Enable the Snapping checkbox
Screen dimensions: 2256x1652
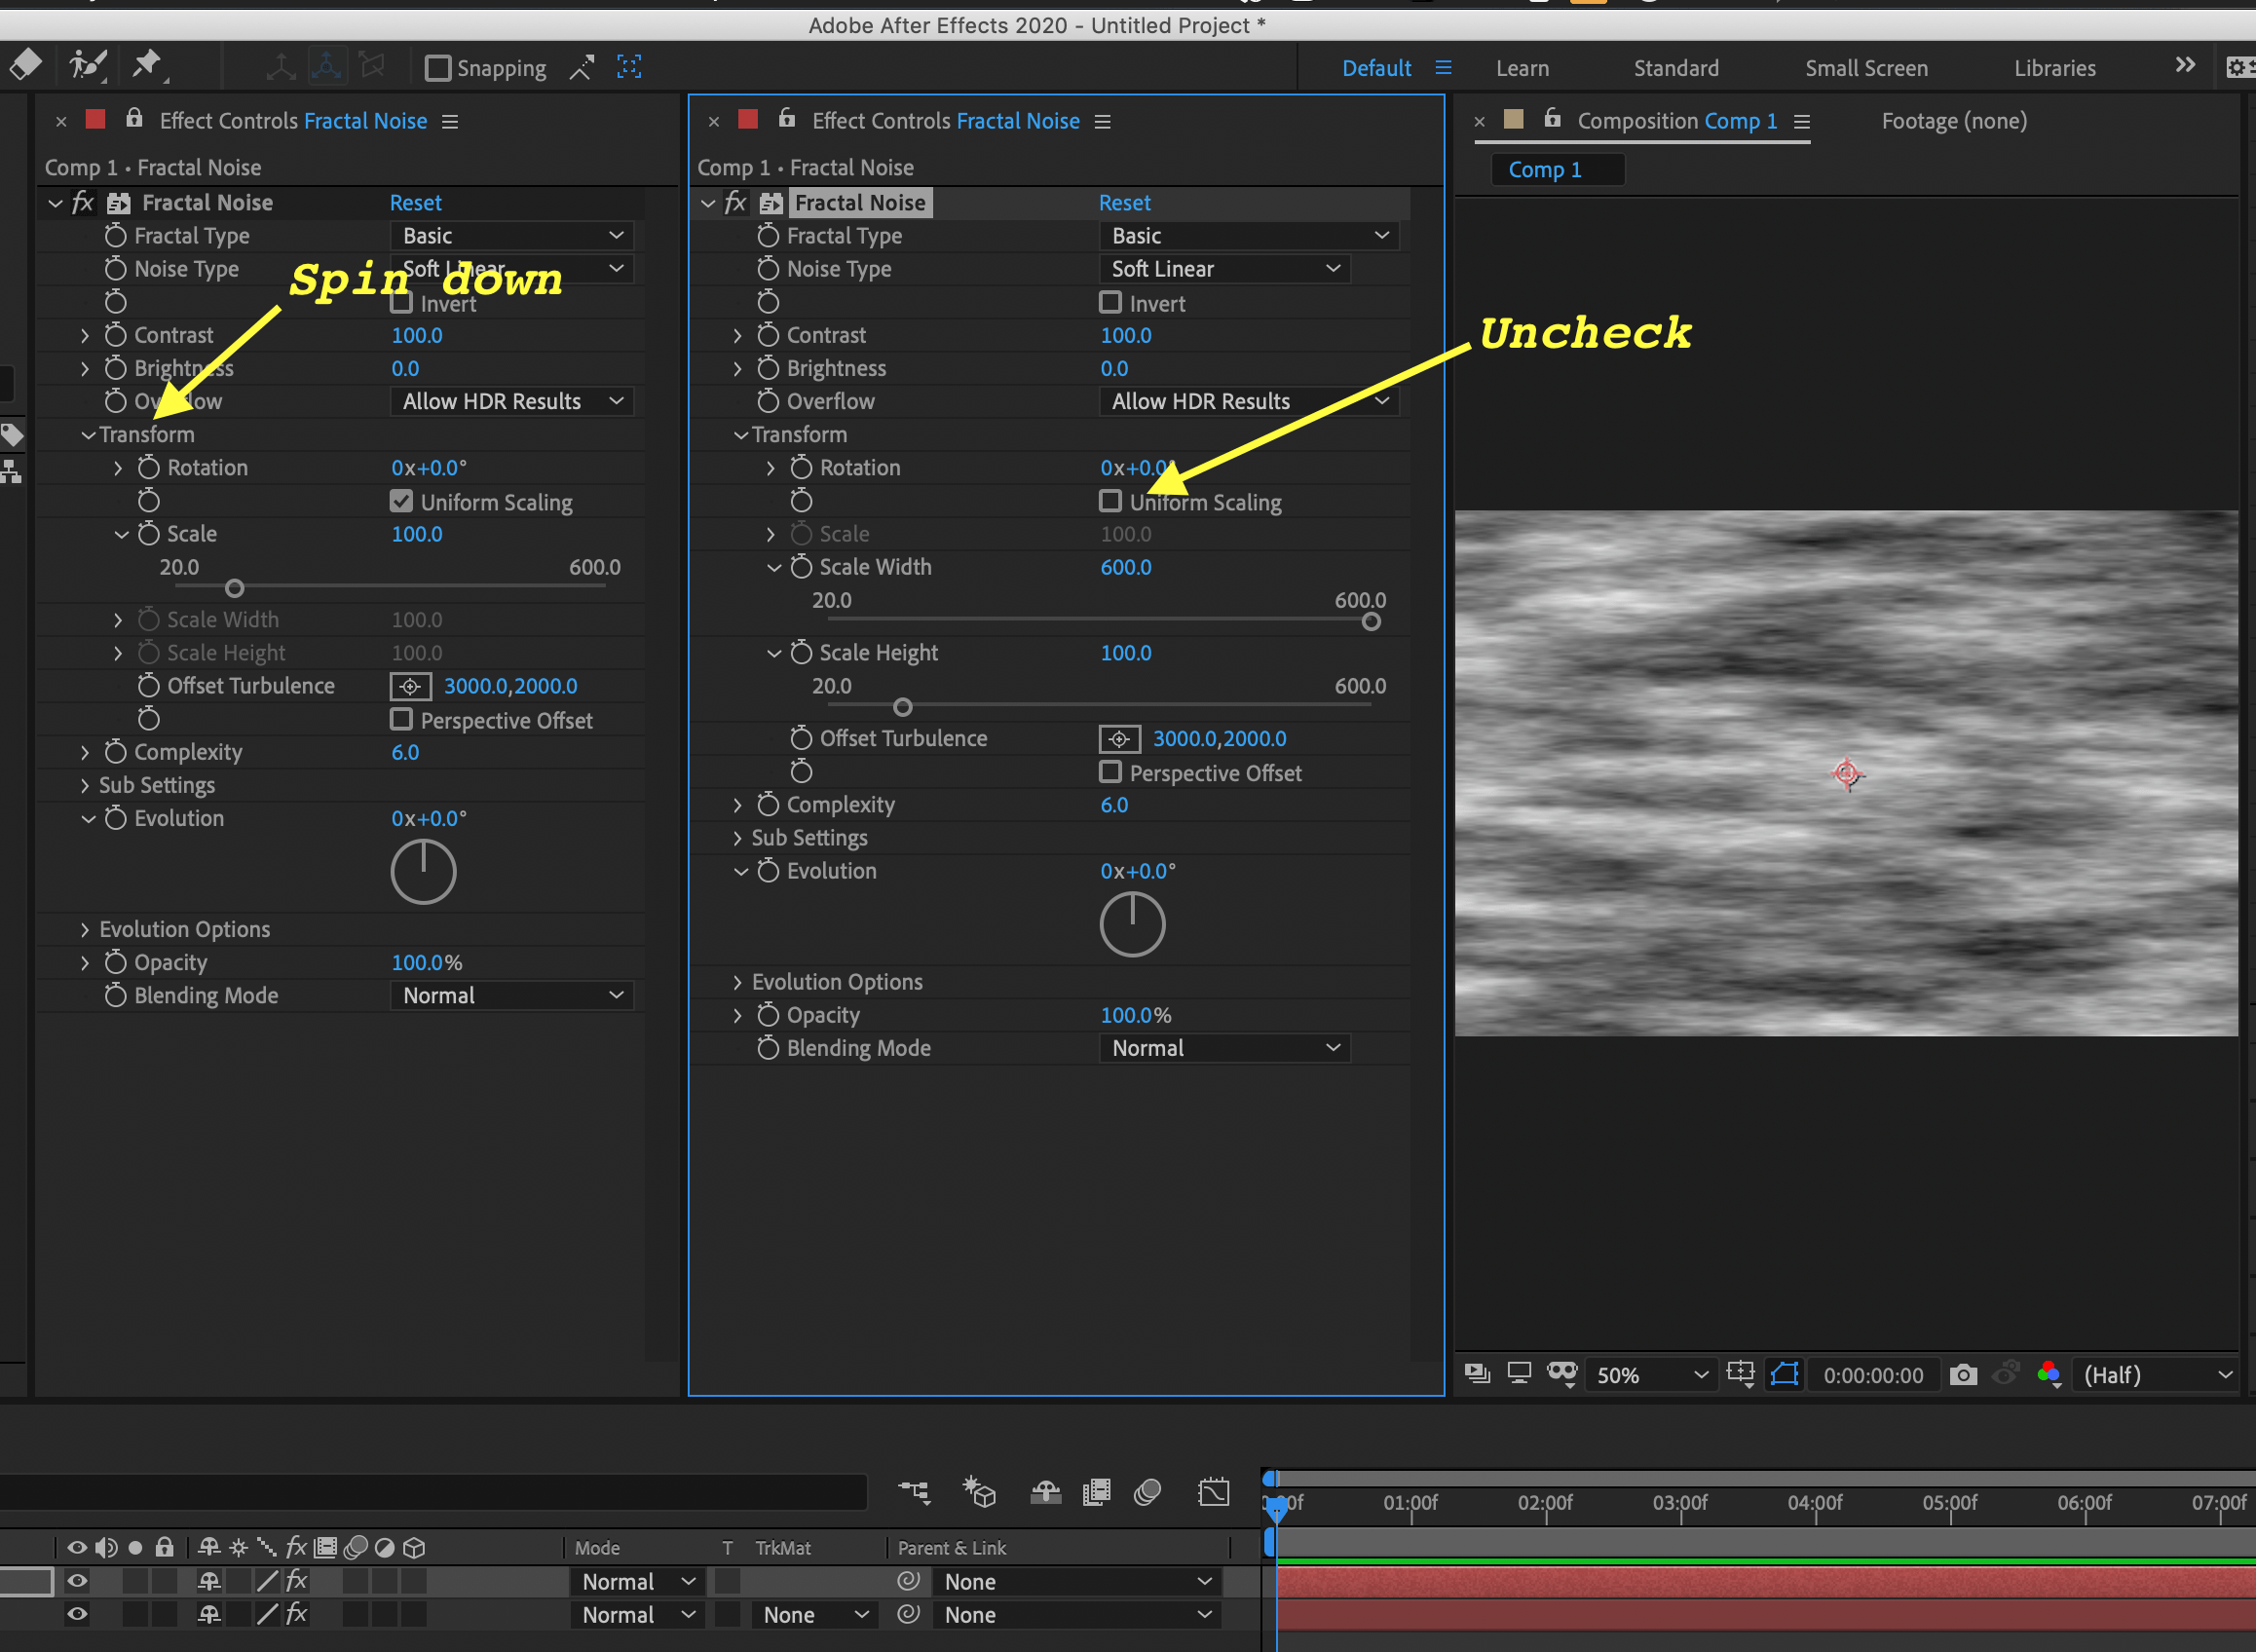(x=437, y=68)
